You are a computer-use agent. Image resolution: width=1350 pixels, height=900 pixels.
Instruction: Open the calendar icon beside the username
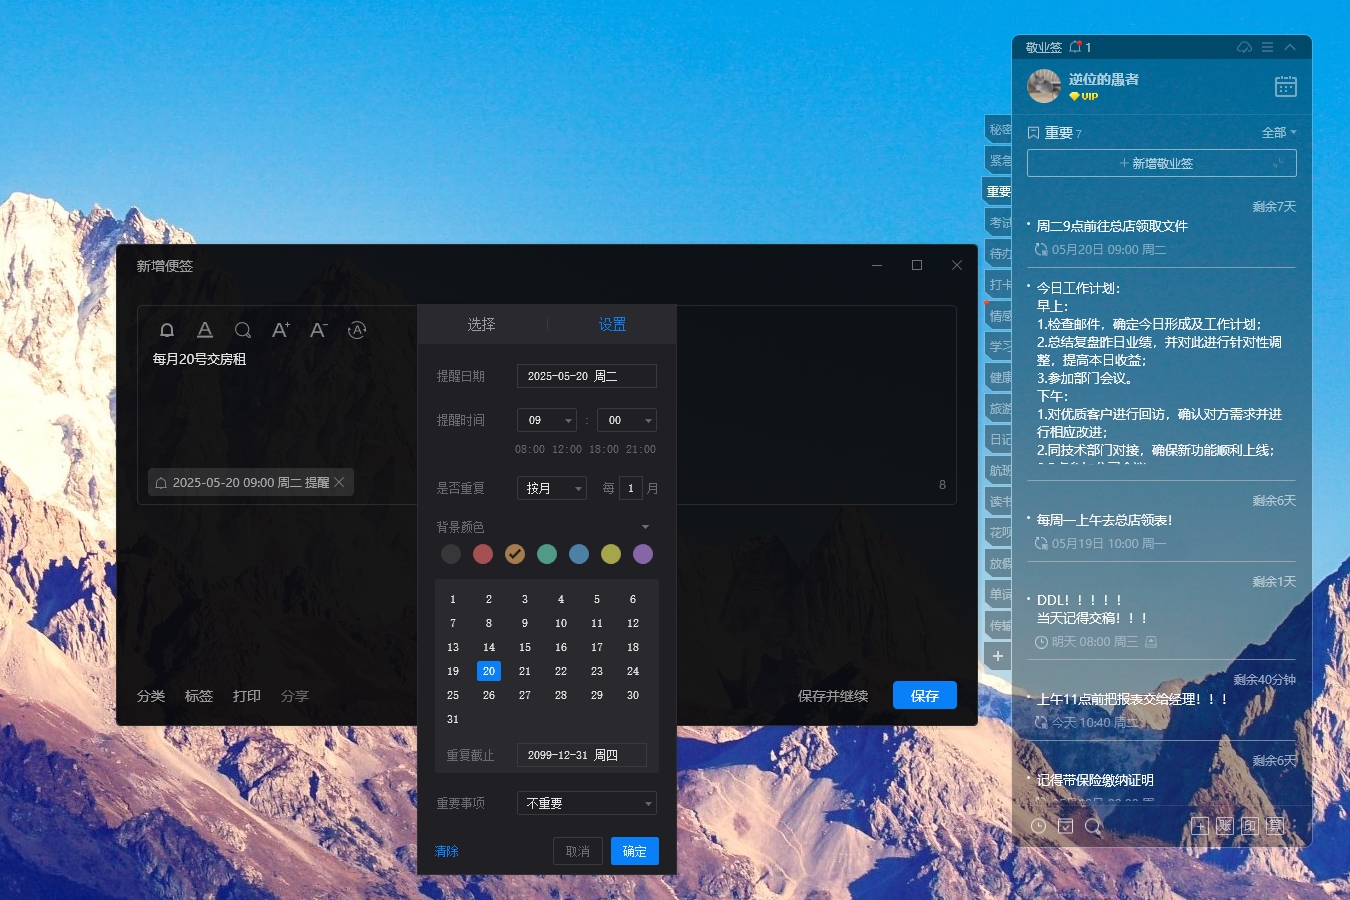tap(1285, 87)
